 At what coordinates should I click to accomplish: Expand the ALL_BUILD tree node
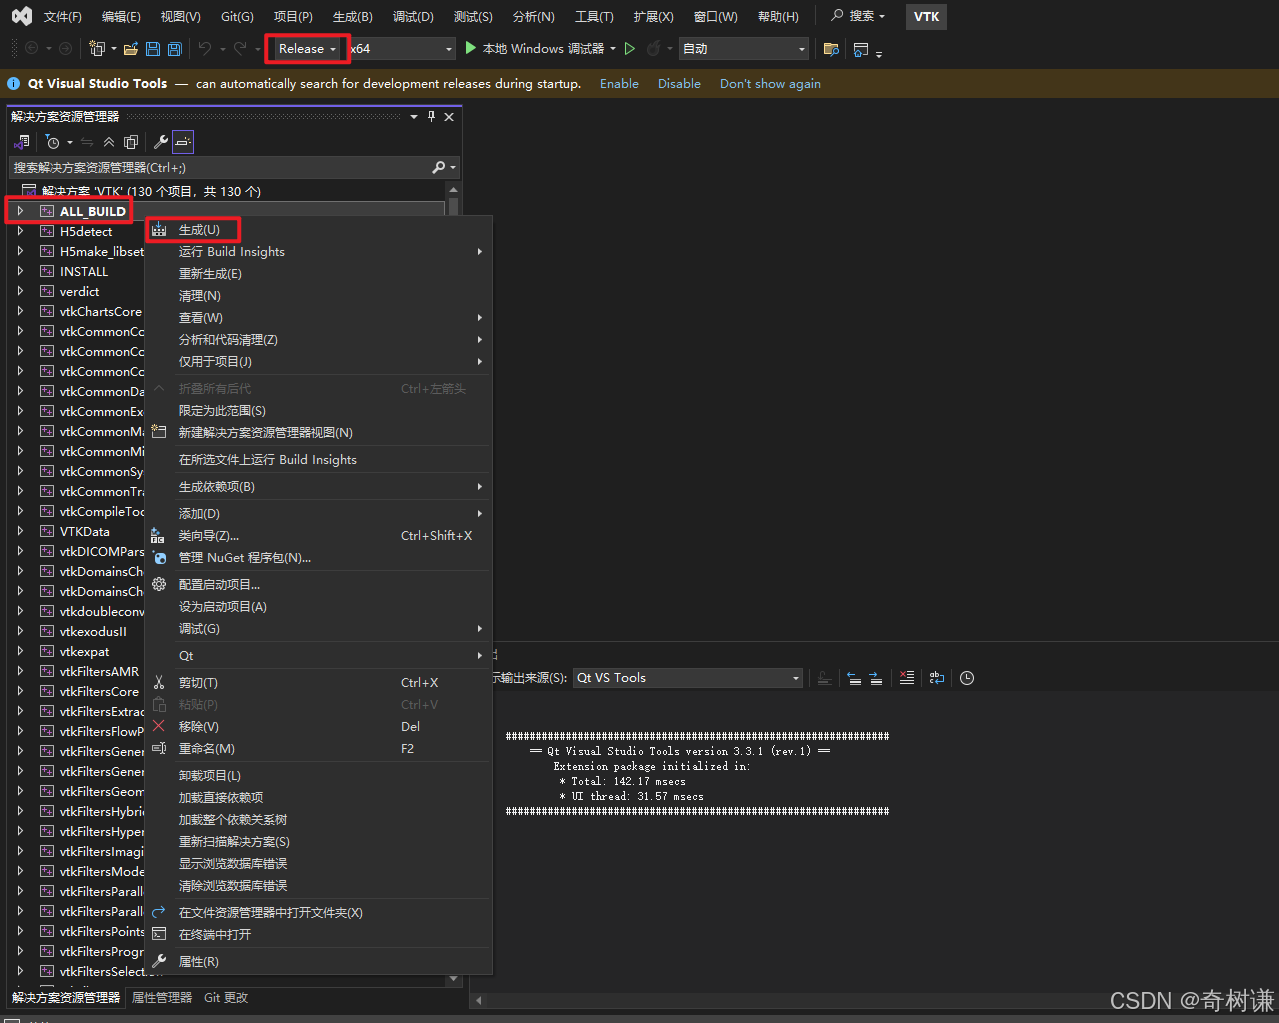20,211
